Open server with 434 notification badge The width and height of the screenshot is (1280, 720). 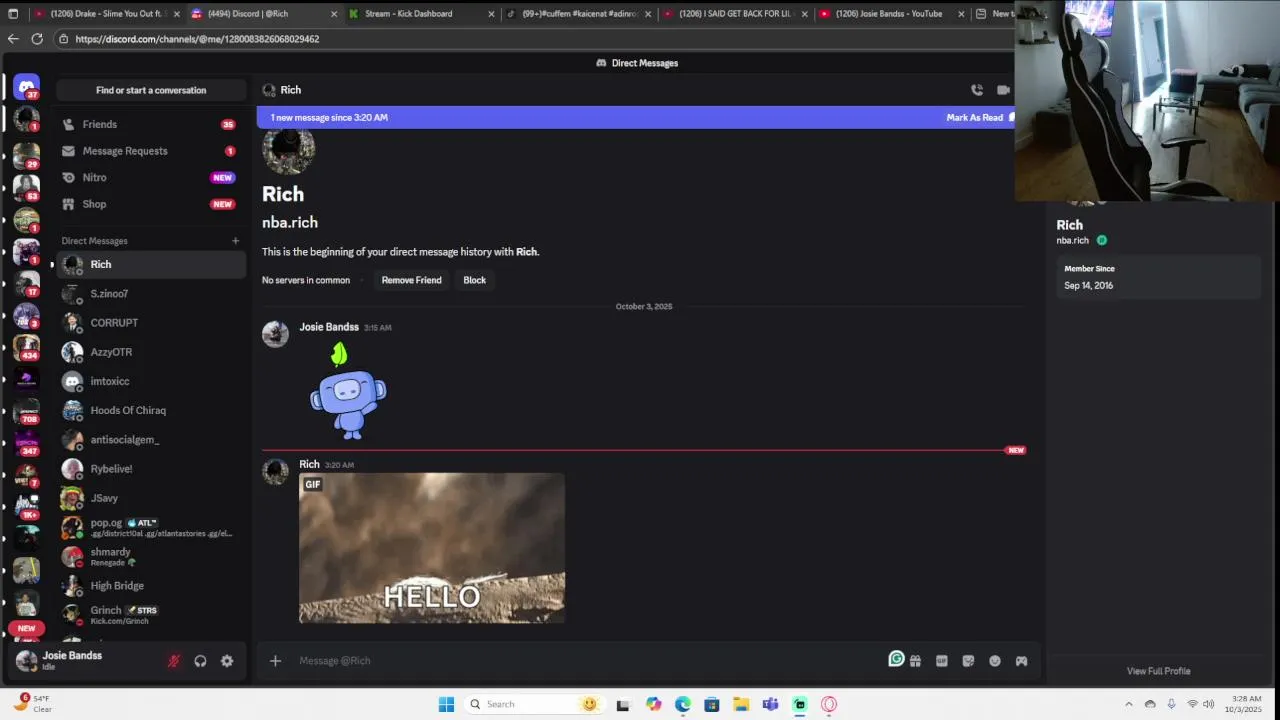click(x=27, y=348)
